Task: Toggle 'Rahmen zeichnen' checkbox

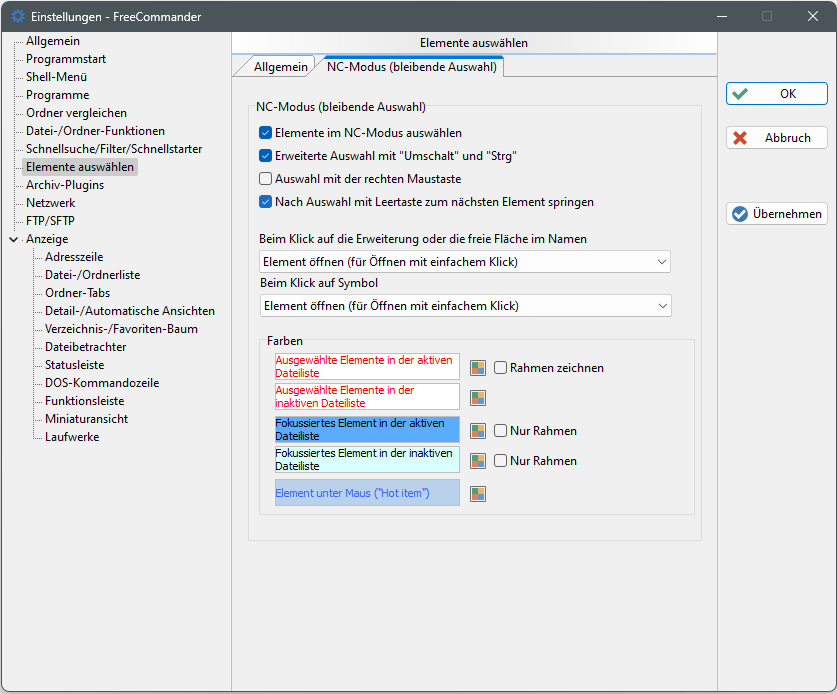Action: tap(501, 367)
